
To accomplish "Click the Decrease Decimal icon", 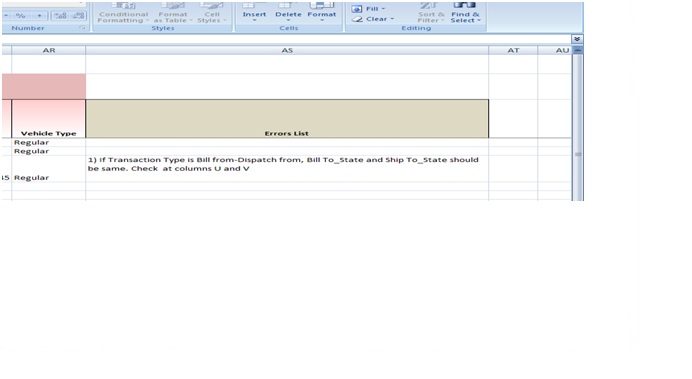I will (78, 15).
